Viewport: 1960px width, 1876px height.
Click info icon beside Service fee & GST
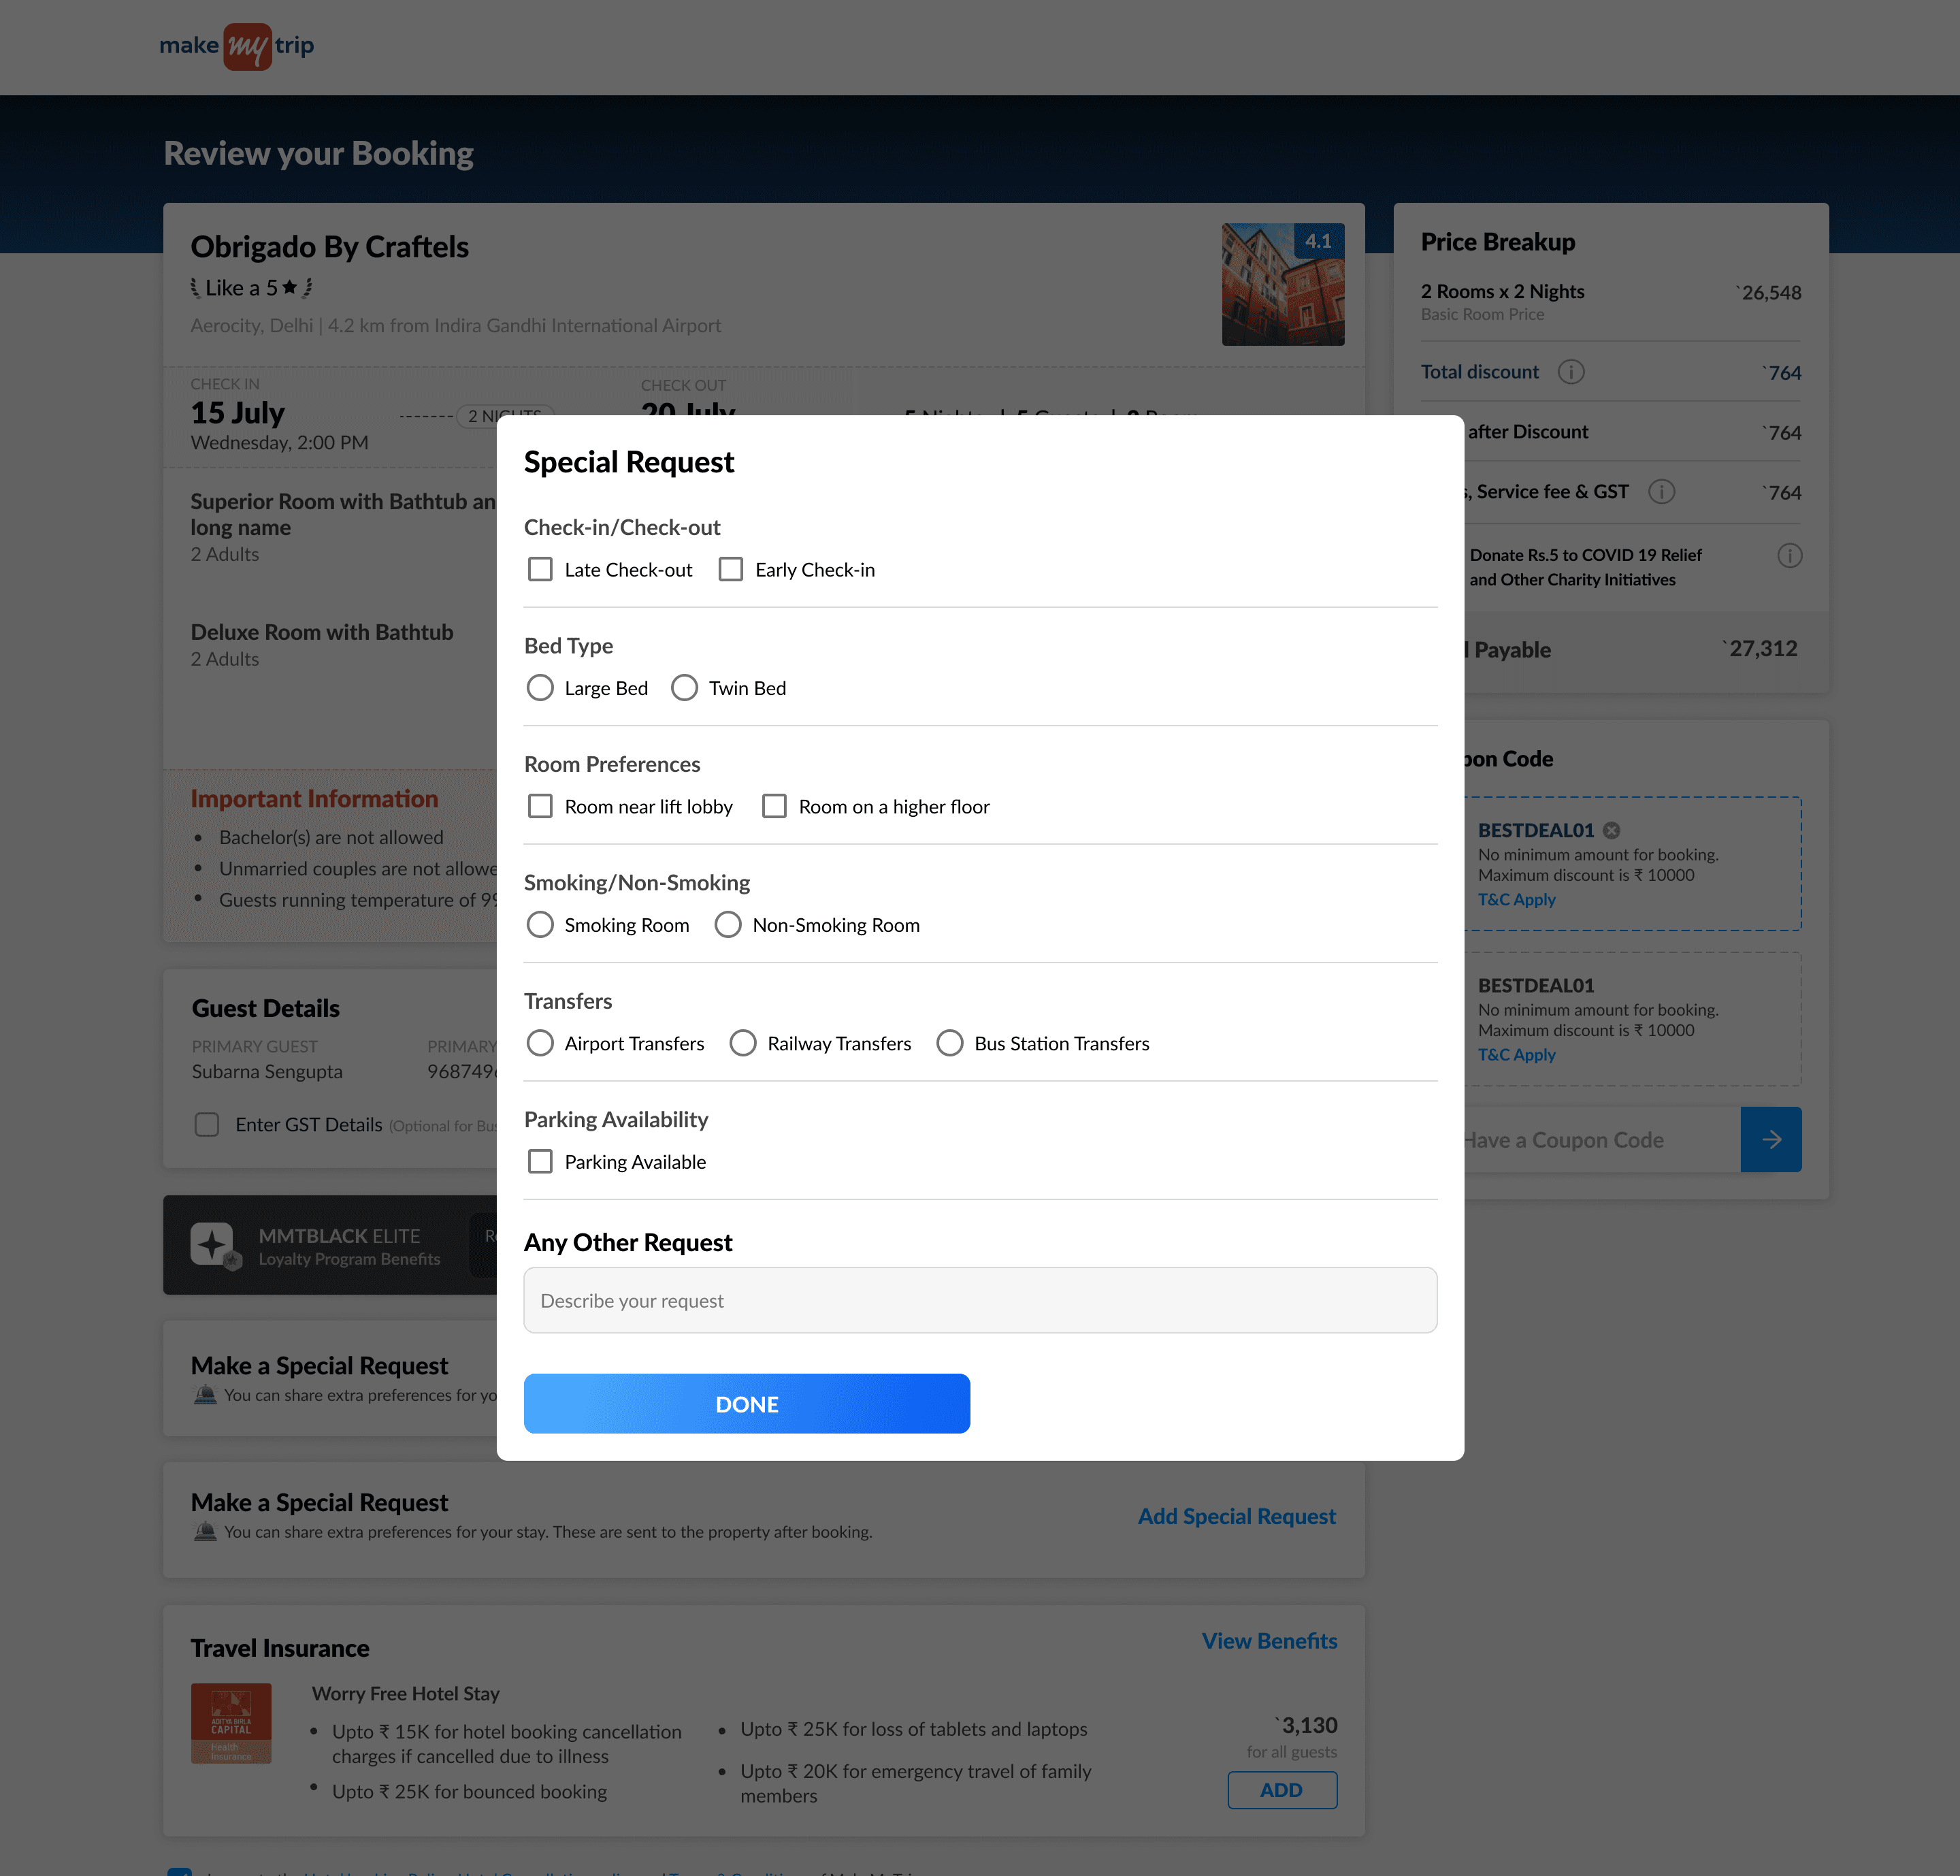point(1661,492)
